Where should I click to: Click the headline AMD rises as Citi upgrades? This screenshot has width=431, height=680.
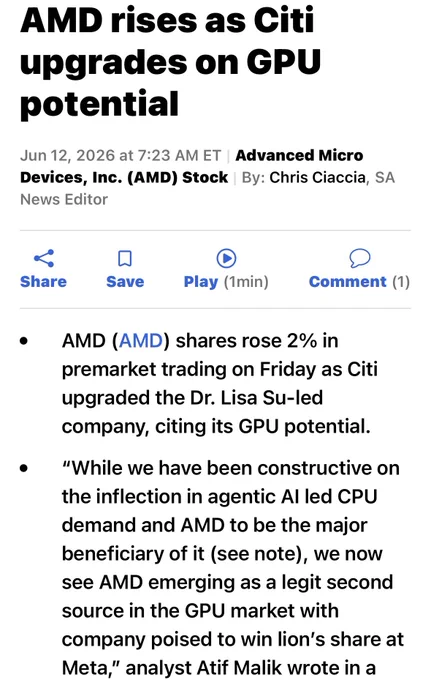[170, 62]
